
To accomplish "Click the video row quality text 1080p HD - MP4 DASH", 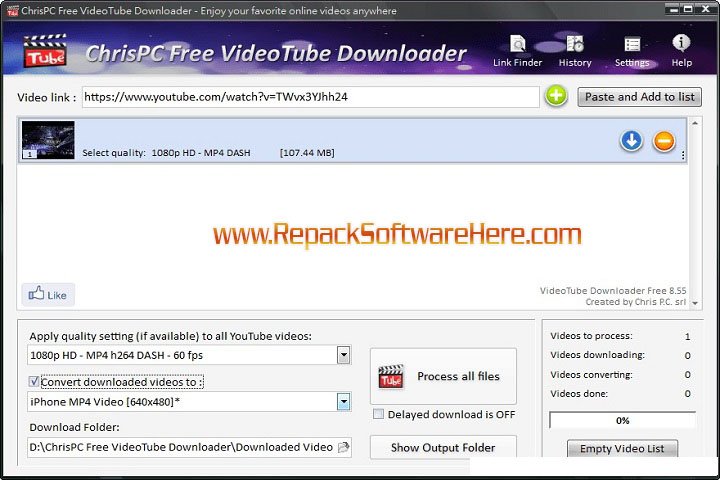I will tap(201, 152).
